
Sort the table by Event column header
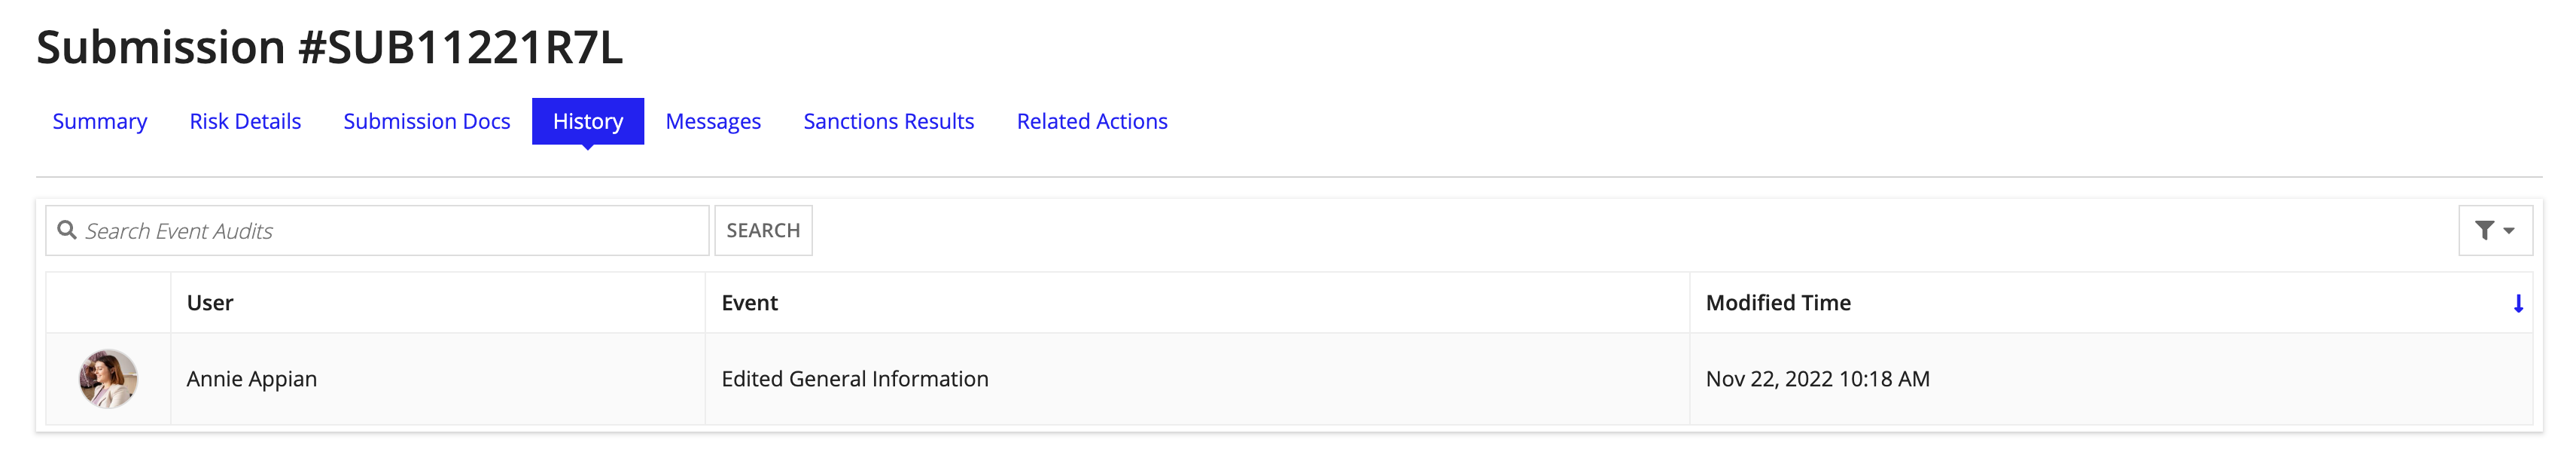[x=750, y=302]
